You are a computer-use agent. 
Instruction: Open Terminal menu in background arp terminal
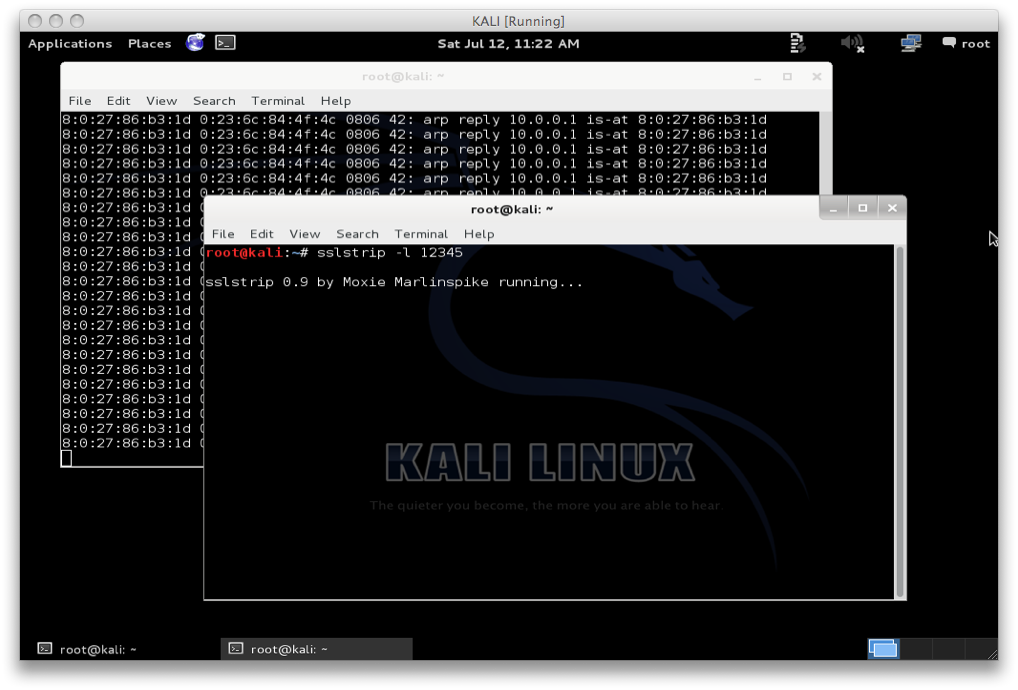click(x=278, y=101)
